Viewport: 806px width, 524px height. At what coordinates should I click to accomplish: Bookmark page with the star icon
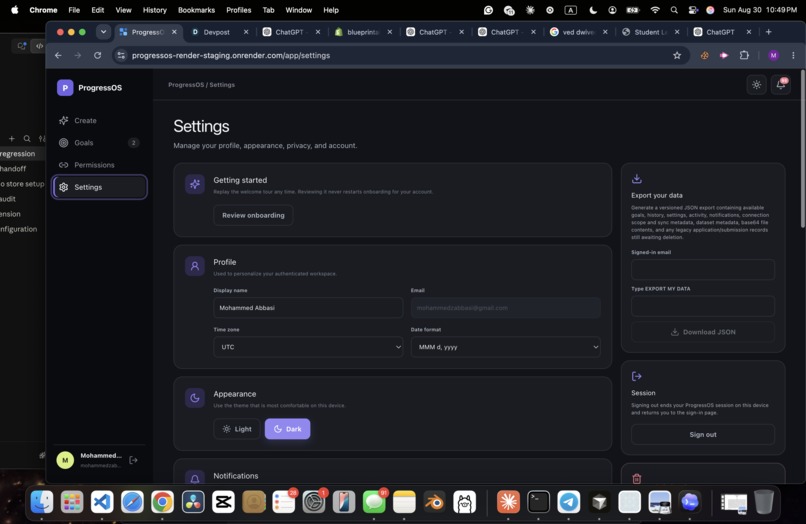677,55
